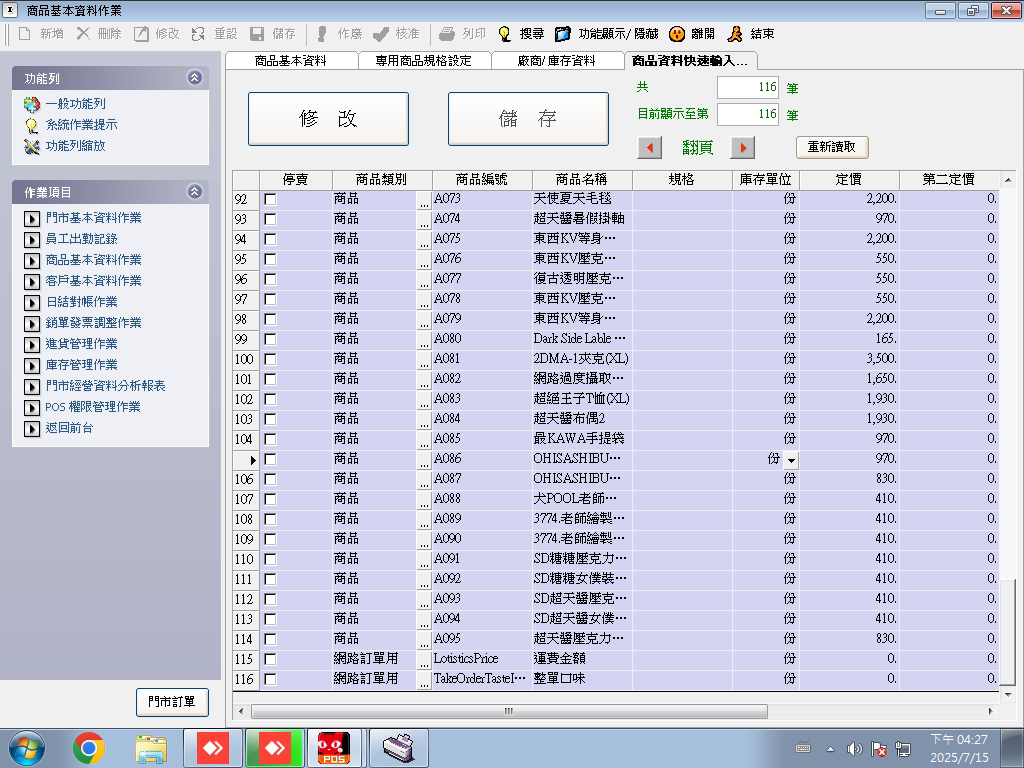The height and width of the screenshot is (768, 1024).
Task: Toggle 停賣 checkbox for item A081
Action: pos(270,359)
